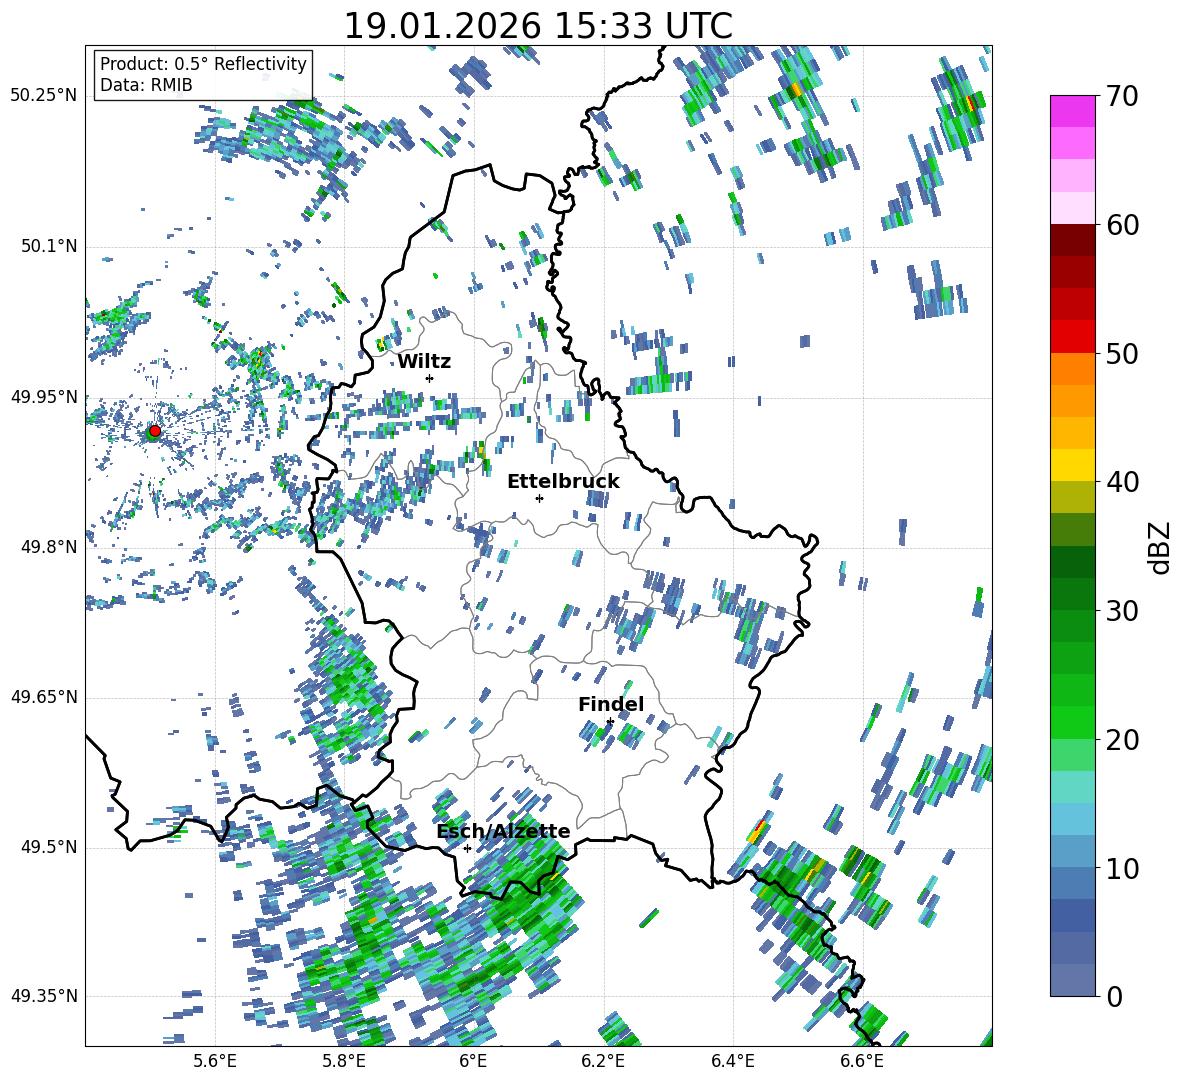Click the 6.4°E longitude label

pos(732,1061)
